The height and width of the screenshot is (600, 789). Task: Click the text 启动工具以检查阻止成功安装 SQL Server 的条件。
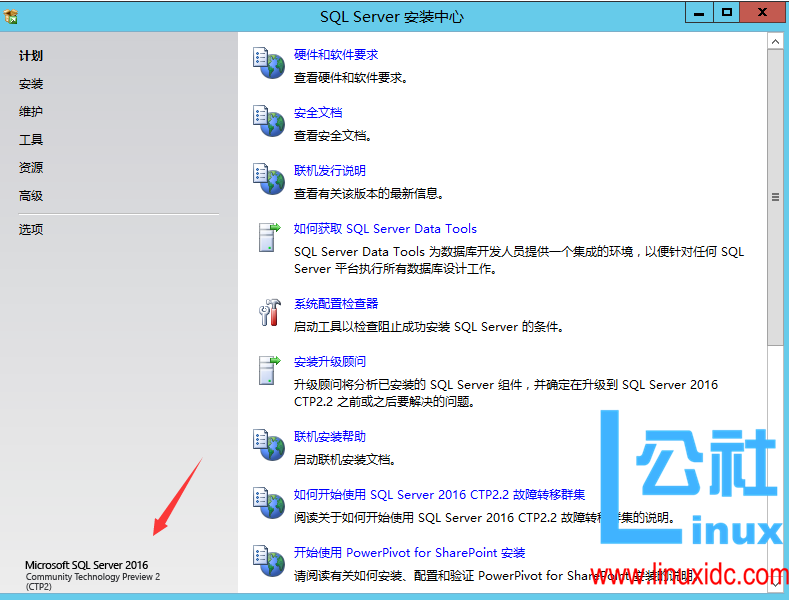429,327
